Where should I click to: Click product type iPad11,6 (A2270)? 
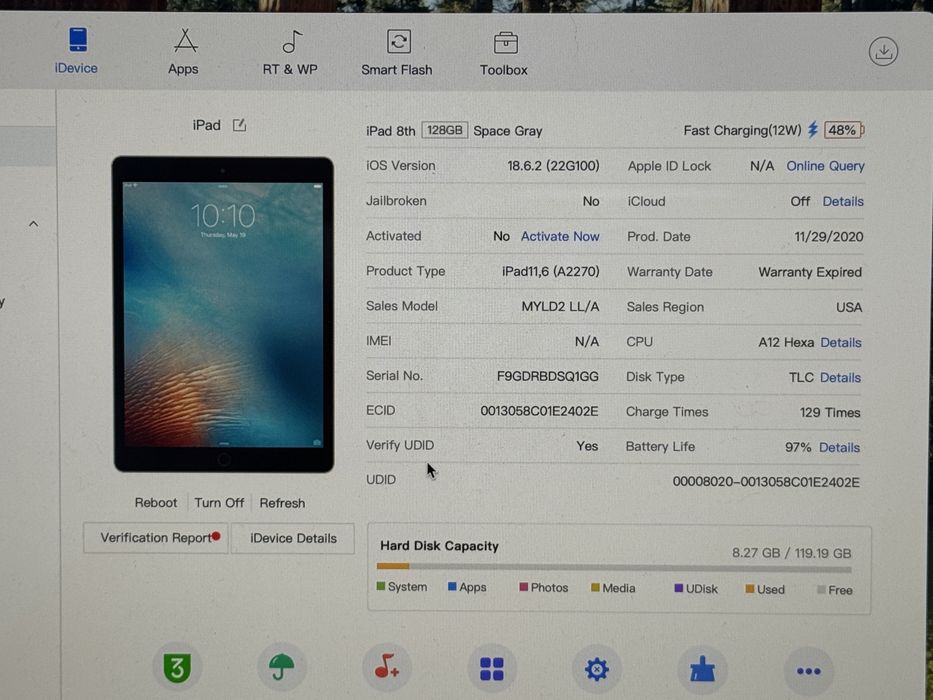click(550, 271)
